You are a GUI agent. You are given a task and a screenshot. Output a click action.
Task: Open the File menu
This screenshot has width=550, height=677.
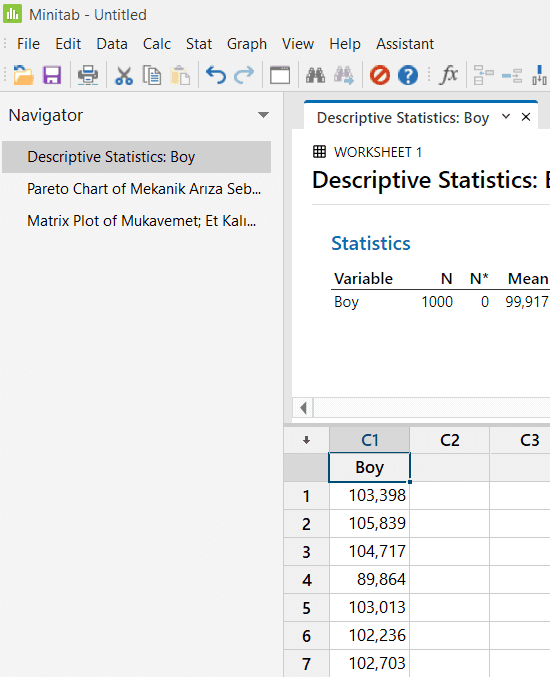(x=28, y=44)
